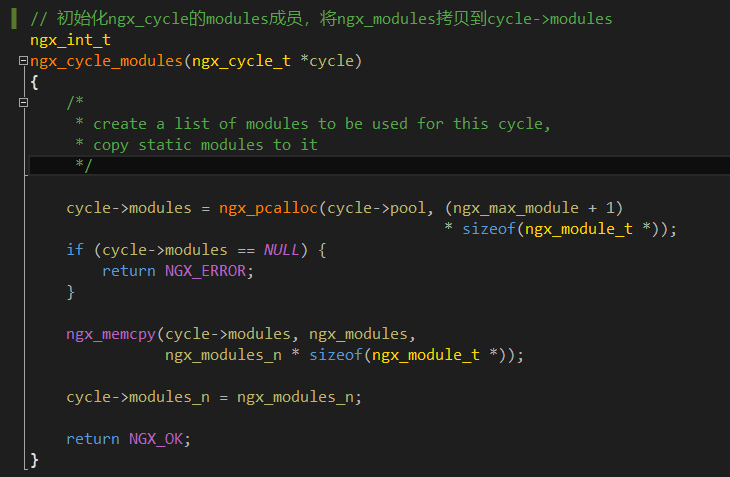This screenshot has width=730, height=477.
Task: Click the ngx_memcpy function call
Action: pyautogui.click(x=111, y=334)
